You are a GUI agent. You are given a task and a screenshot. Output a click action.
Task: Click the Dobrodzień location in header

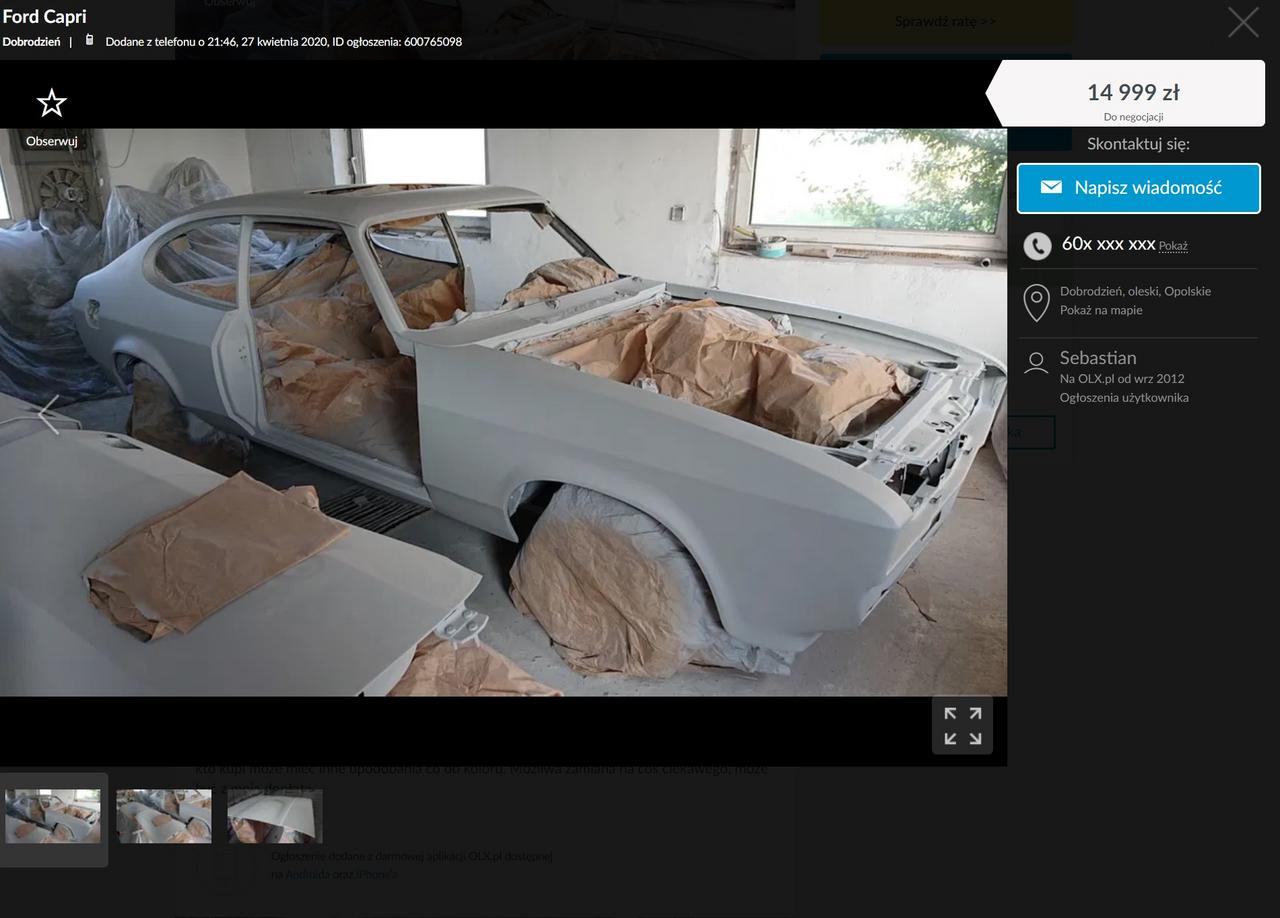click(x=31, y=42)
